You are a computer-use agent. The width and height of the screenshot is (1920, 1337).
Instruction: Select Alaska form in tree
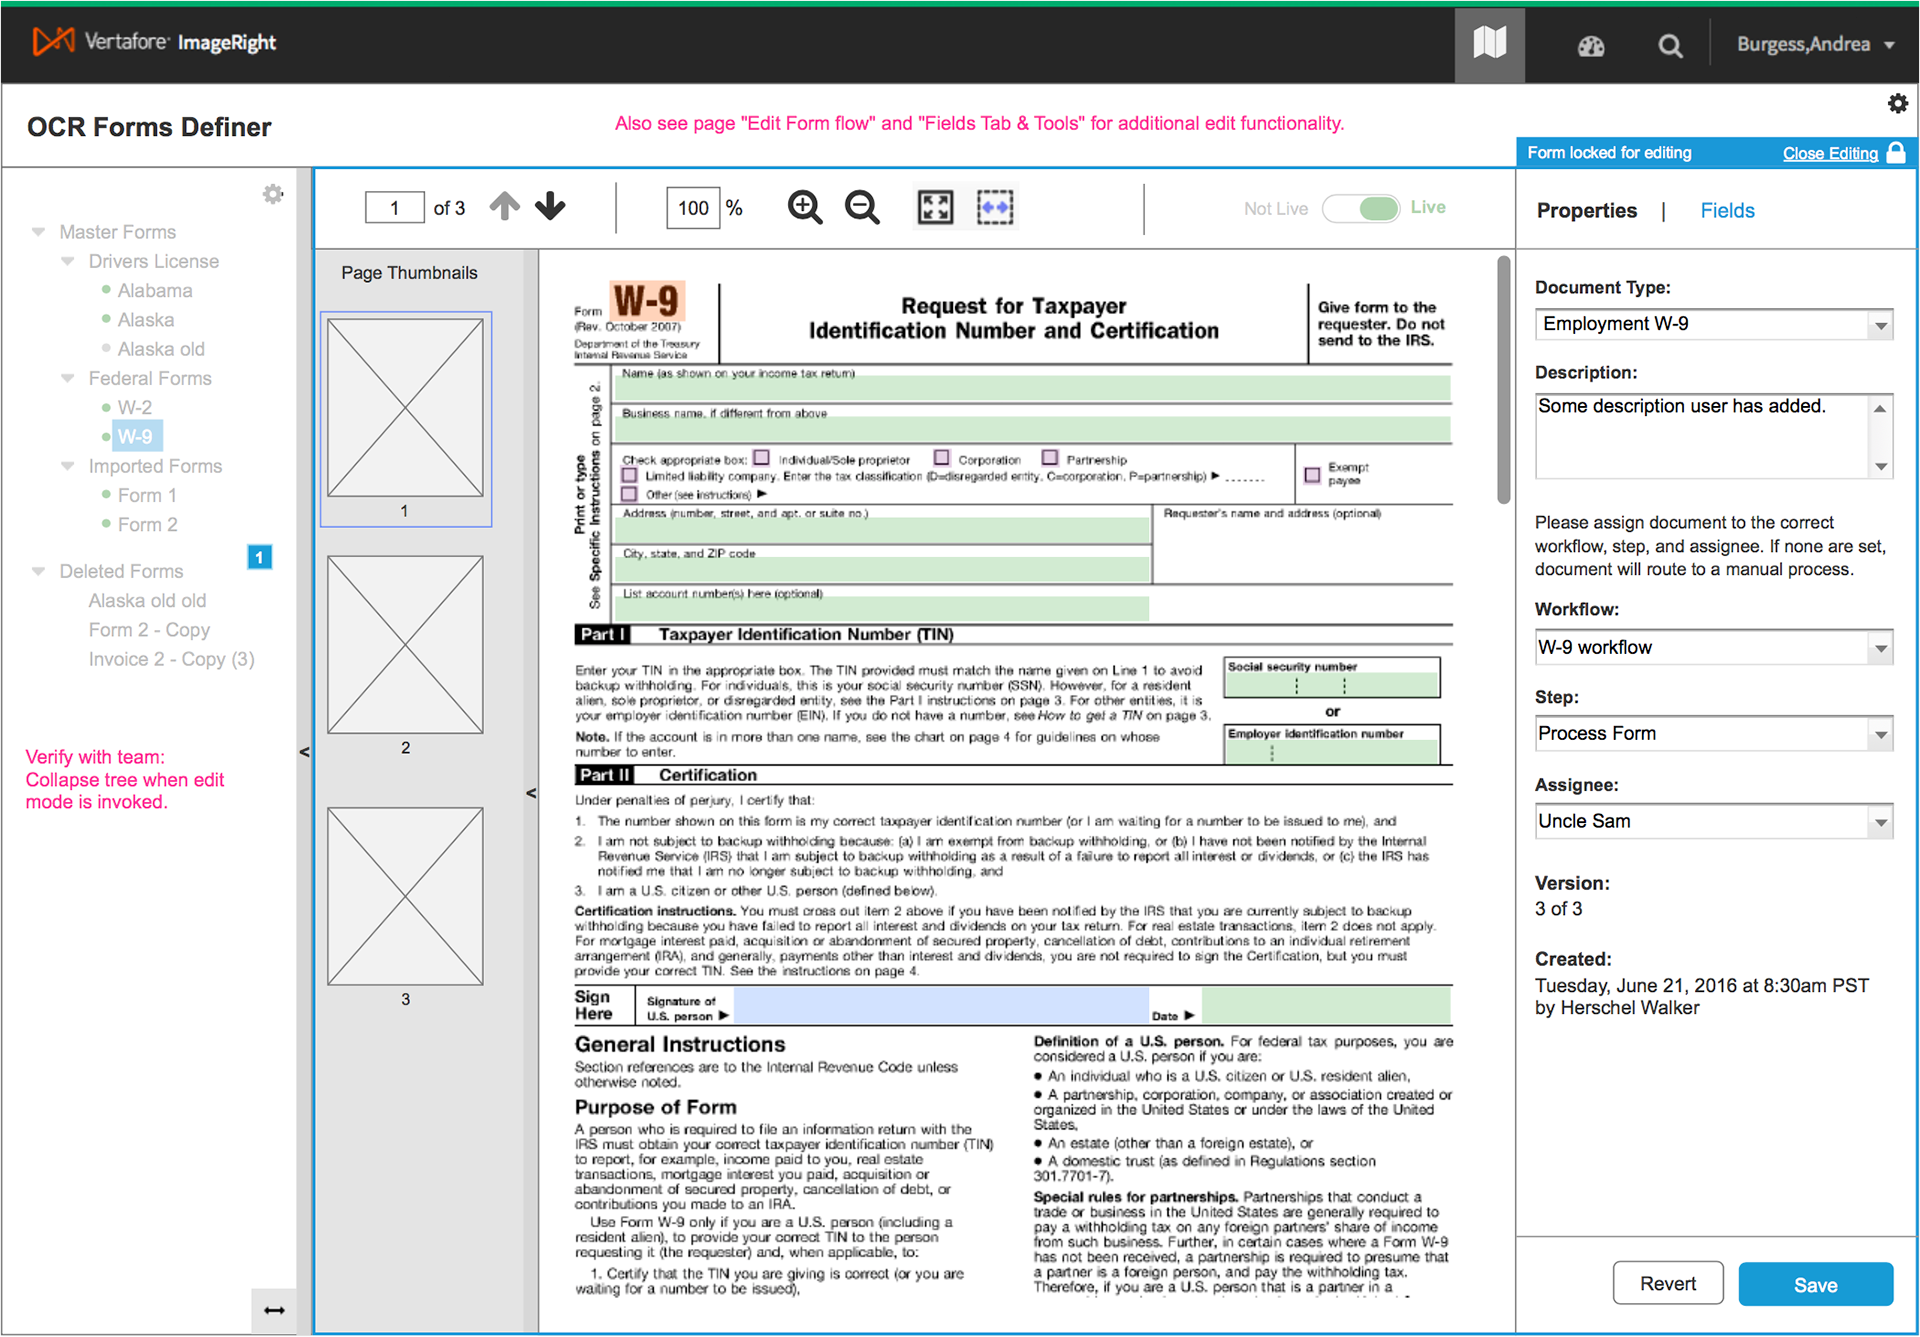coord(146,320)
